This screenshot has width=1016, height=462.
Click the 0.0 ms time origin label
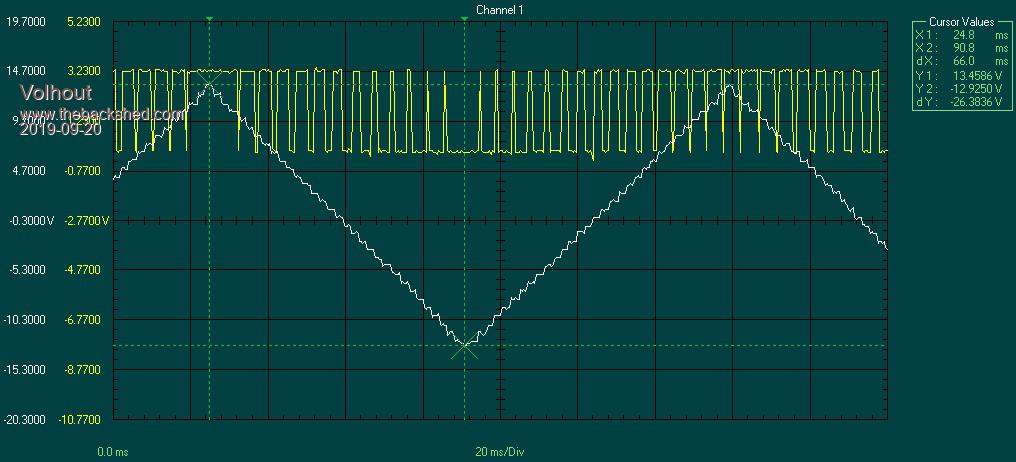pyautogui.click(x=111, y=452)
